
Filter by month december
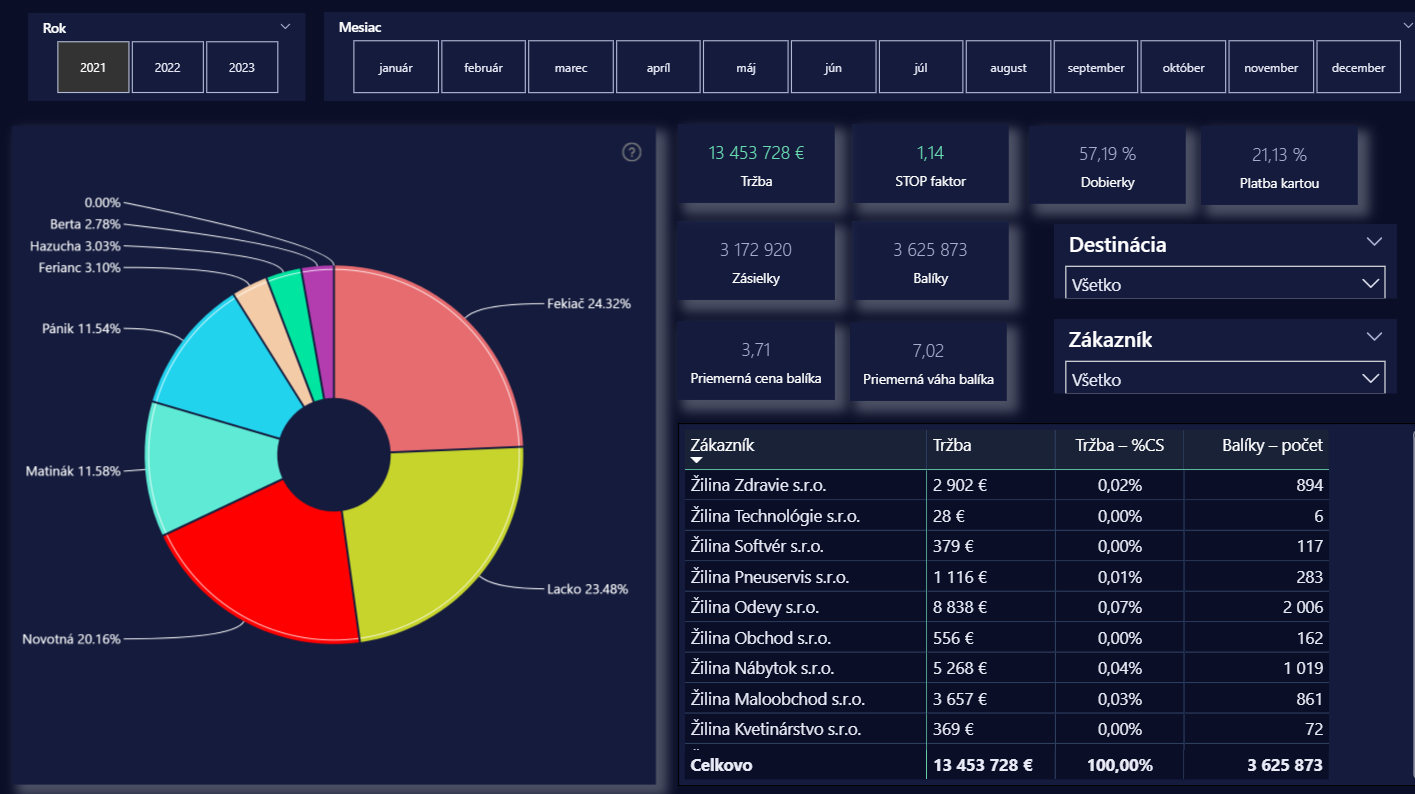point(1358,68)
